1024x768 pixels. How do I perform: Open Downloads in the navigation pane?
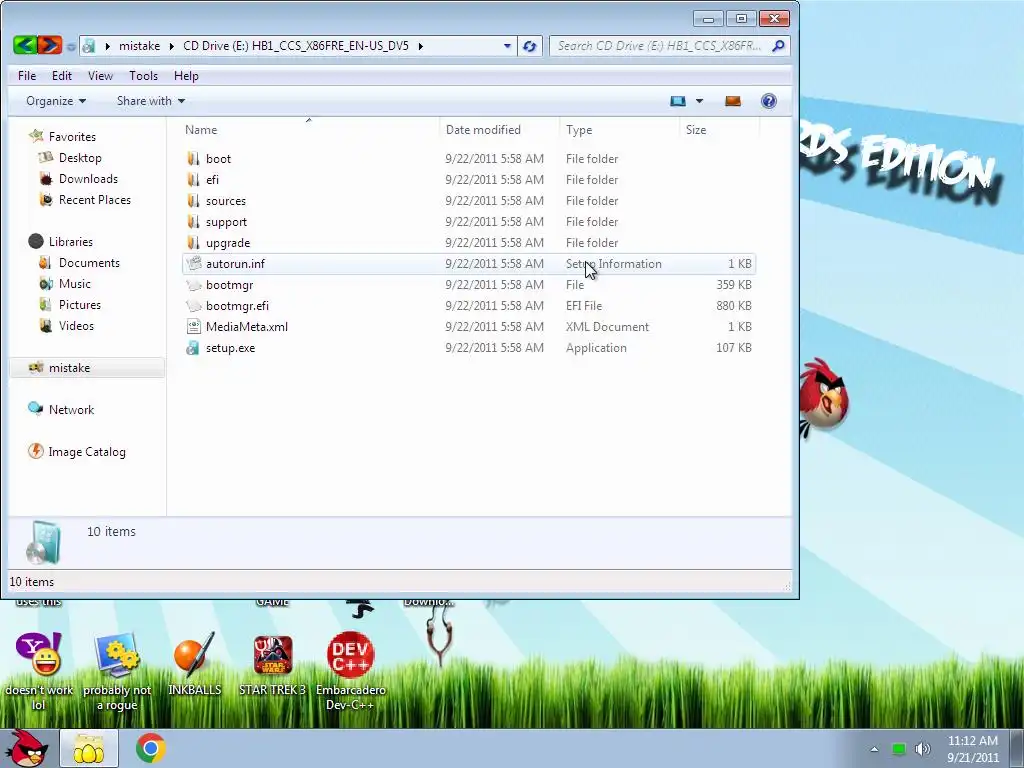(x=88, y=178)
